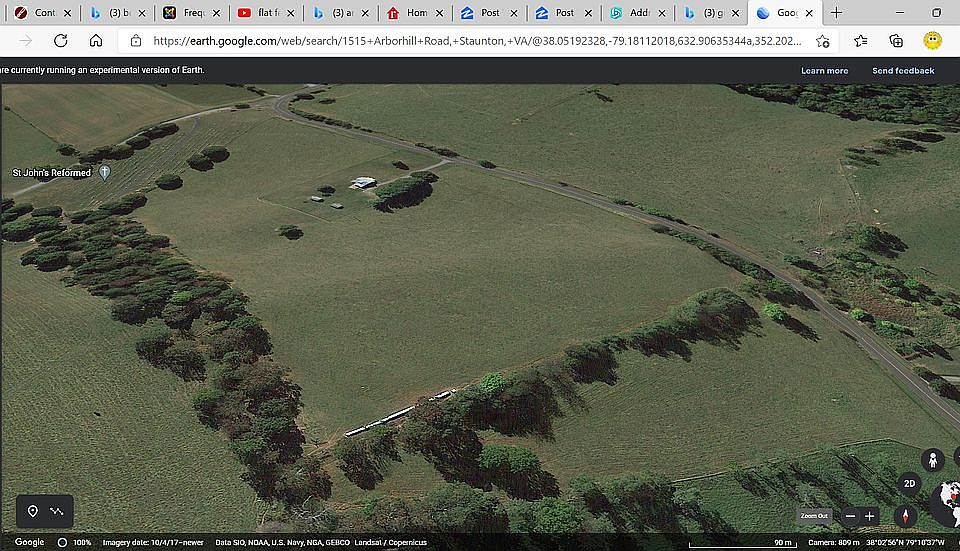Activate the Pegman Street View icon
The width and height of the screenshot is (960, 551).
tap(932, 460)
